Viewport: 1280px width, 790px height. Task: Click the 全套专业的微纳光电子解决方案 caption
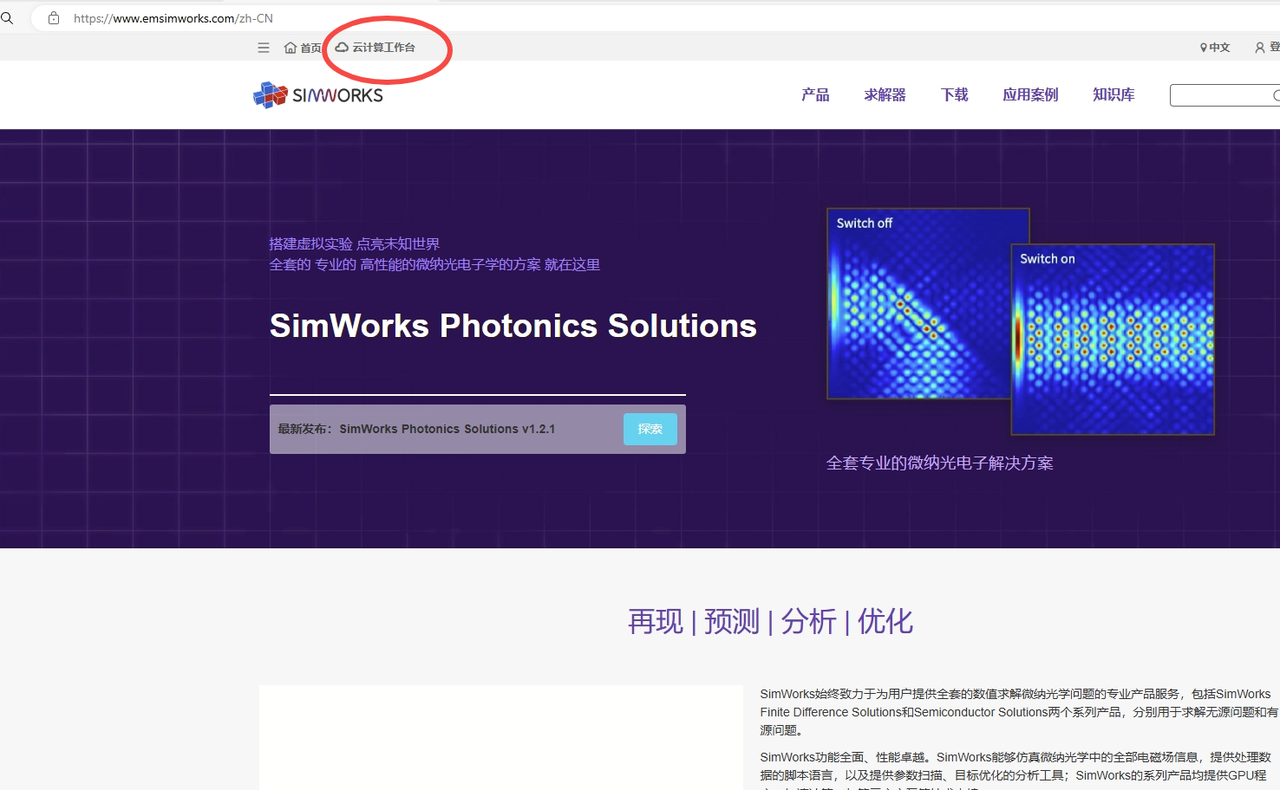[939, 463]
